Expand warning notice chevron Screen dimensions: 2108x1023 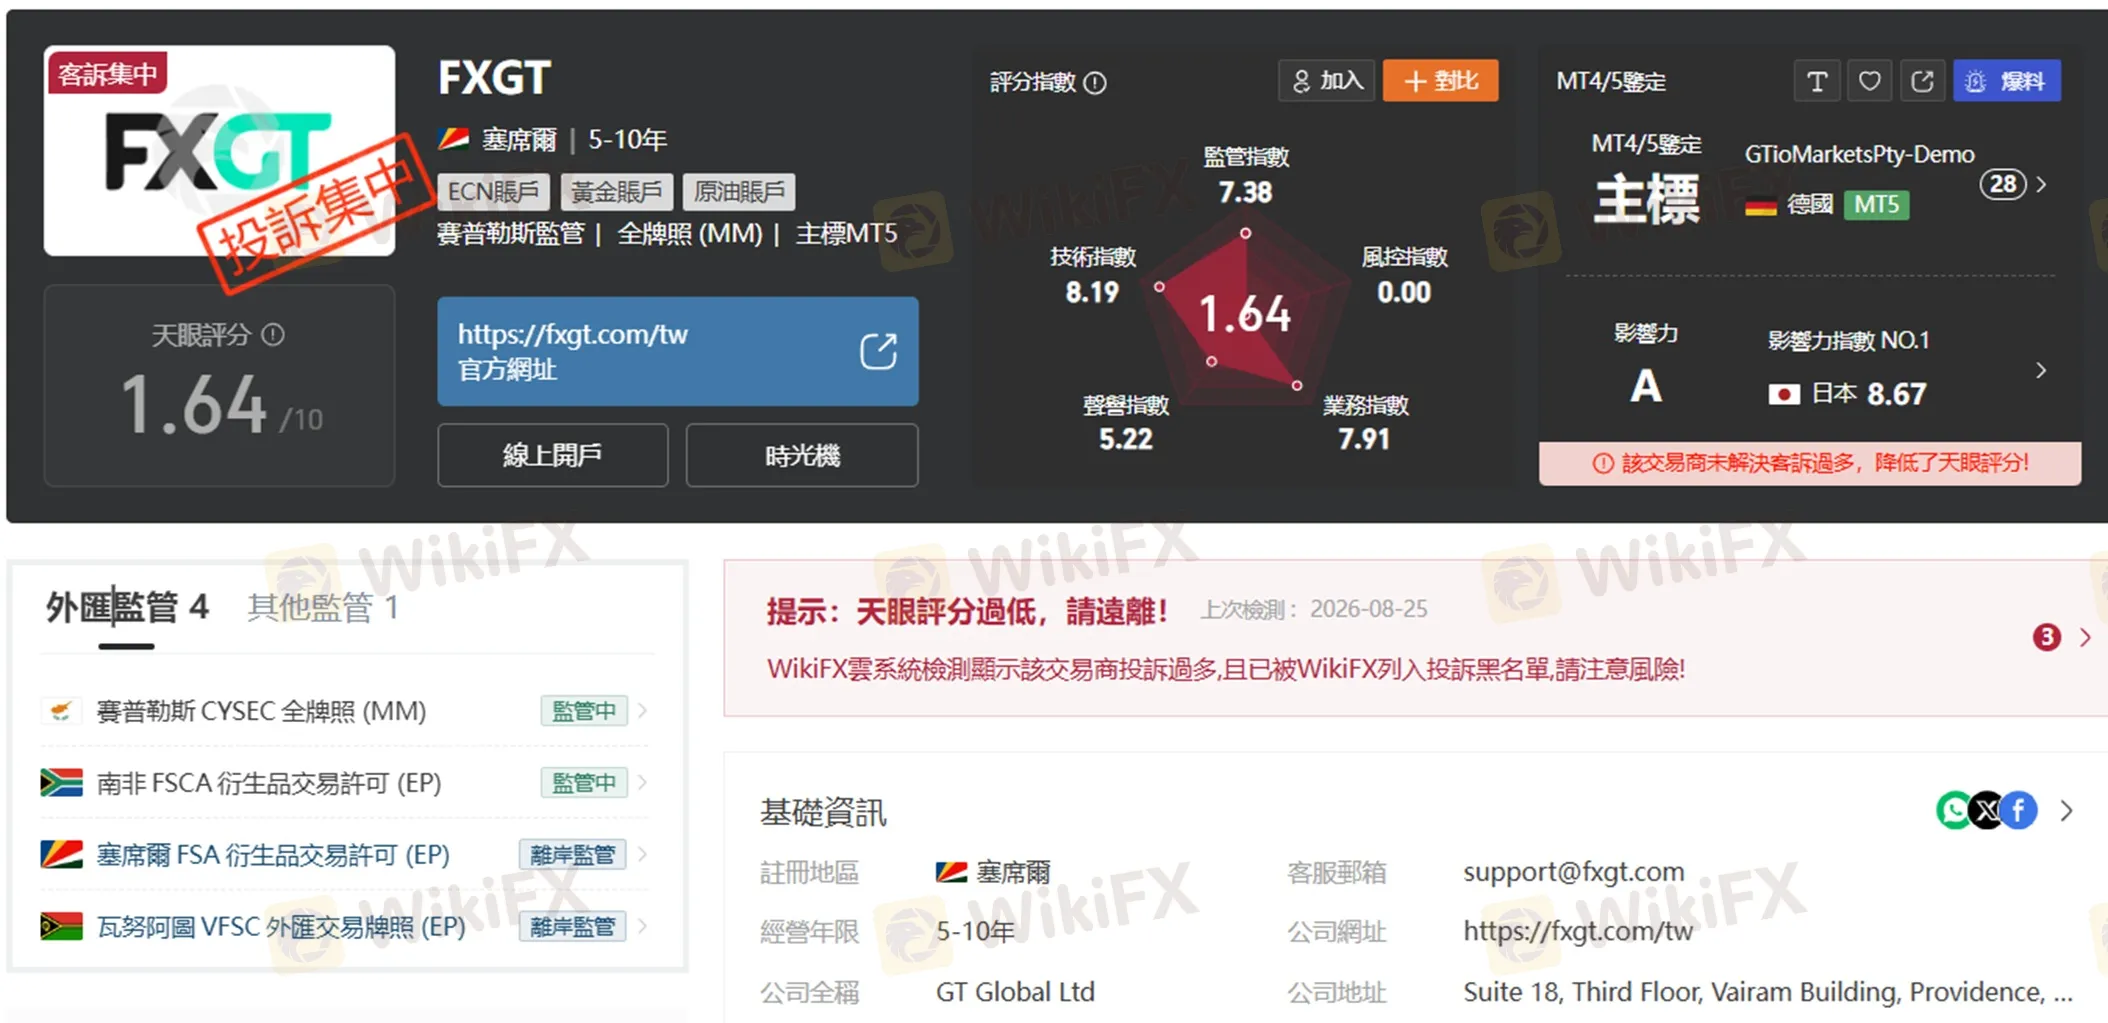click(2086, 637)
